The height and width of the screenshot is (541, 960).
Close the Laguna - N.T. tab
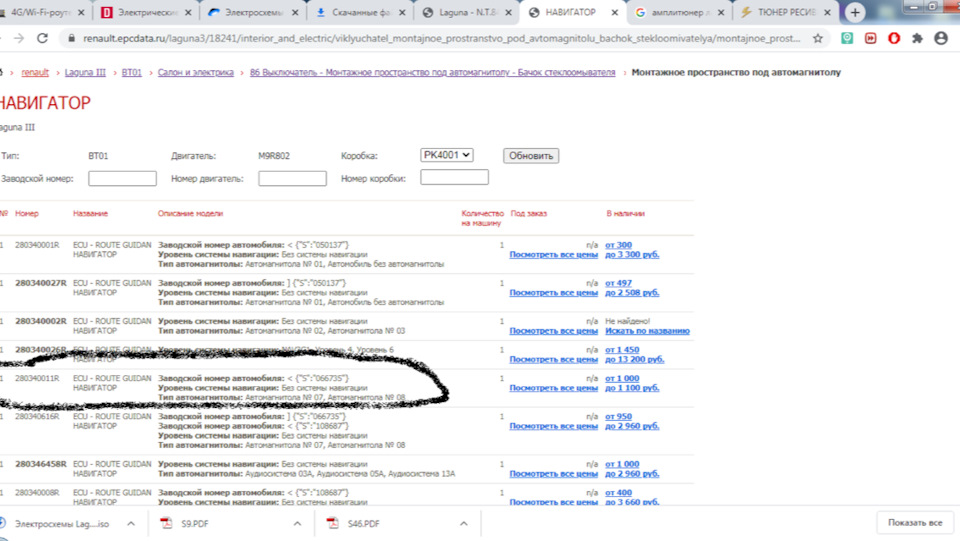tap(508, 12)
